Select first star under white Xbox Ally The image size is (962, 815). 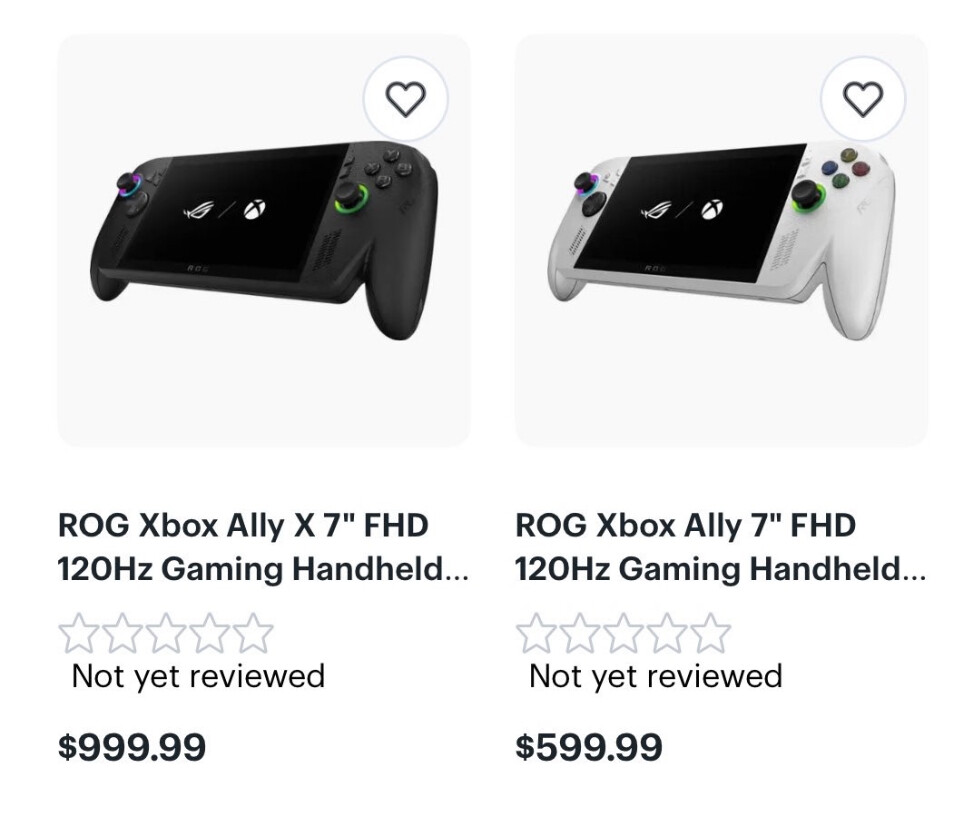(x=535, y=634)
